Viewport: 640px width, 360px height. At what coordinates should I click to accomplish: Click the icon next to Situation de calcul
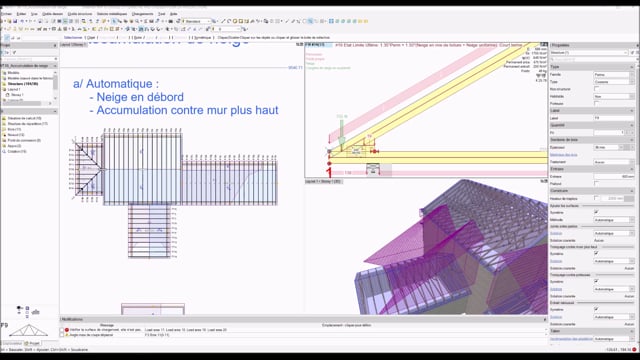click(x=4, y=118)
